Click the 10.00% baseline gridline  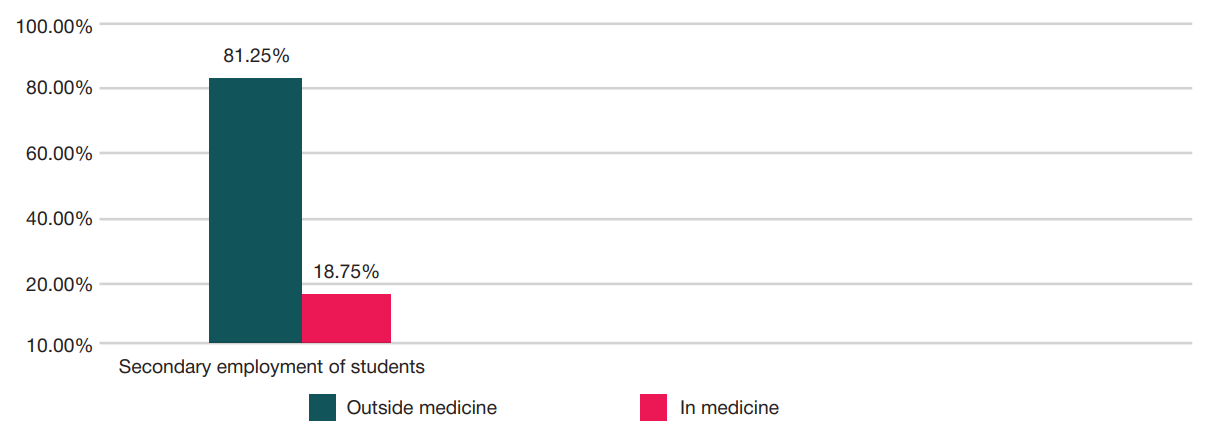pos(647,344)
